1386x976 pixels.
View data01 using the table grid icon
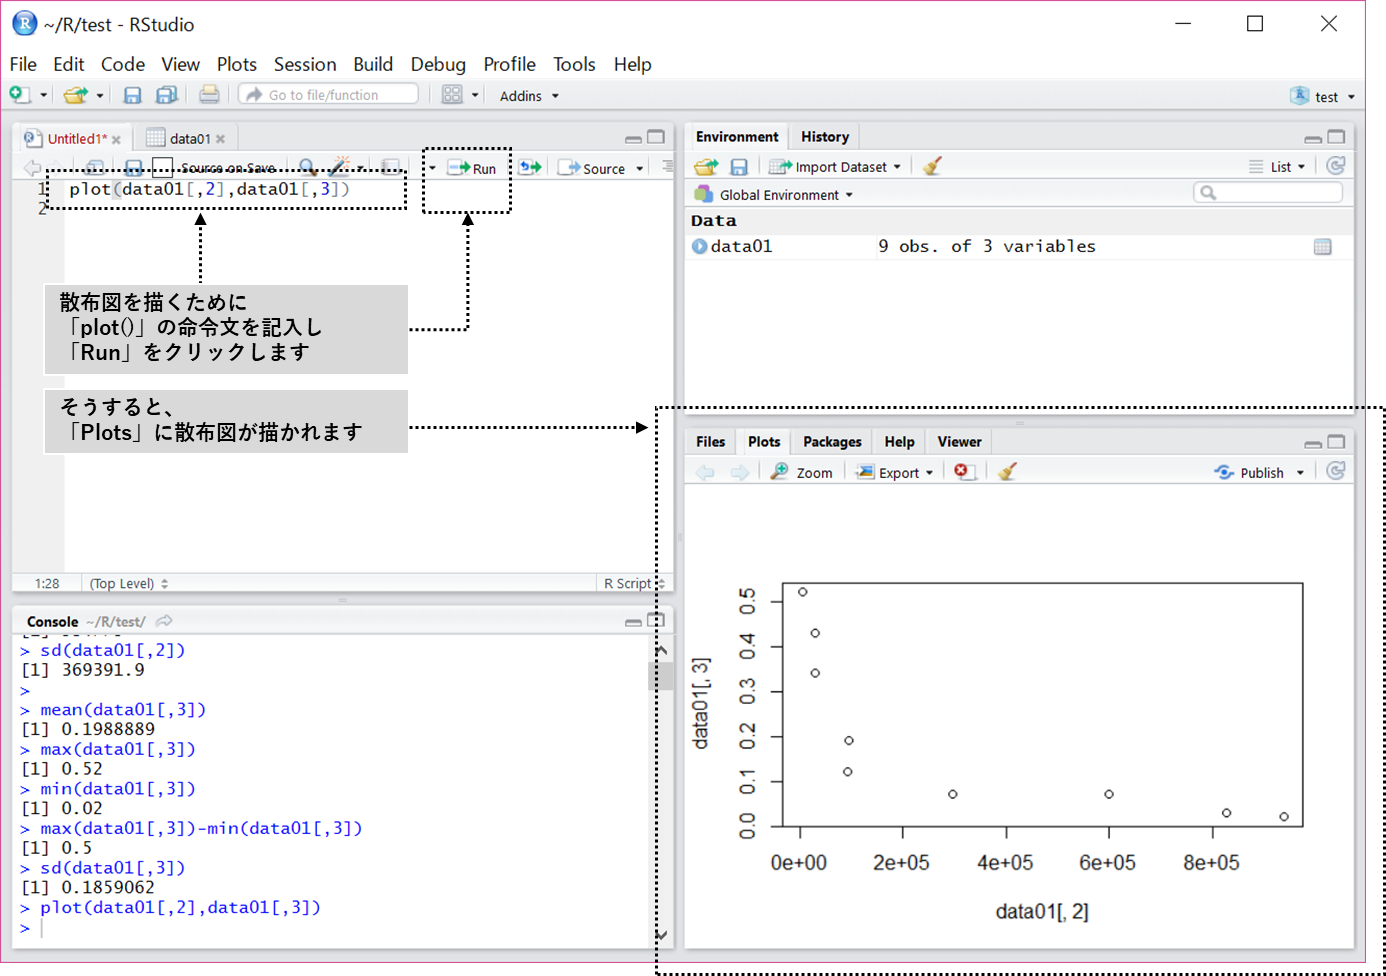click(1322, 247)
